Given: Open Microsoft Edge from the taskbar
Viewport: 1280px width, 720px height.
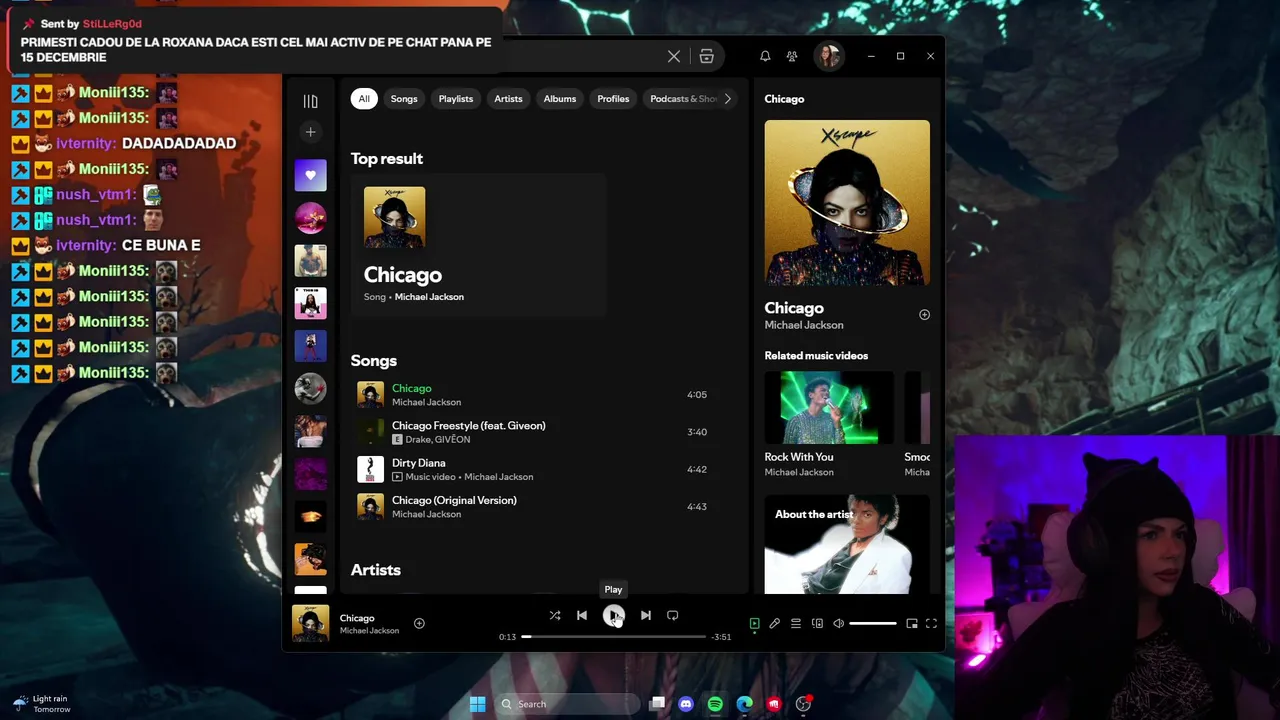Looking at the screenshot, I should [x=745, y=704].
